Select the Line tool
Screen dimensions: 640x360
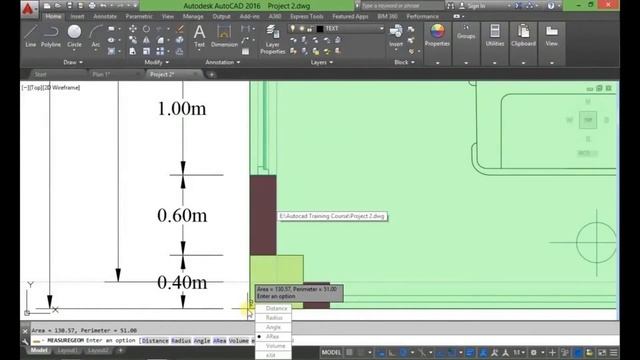pyautogui.click(x=31, y=36)
